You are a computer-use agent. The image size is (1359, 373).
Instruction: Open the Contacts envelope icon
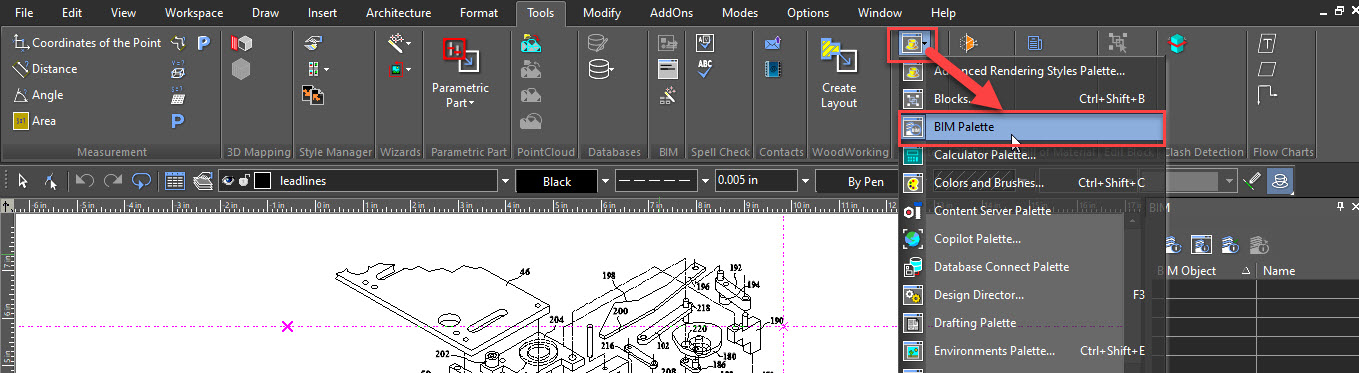[772, 43]
